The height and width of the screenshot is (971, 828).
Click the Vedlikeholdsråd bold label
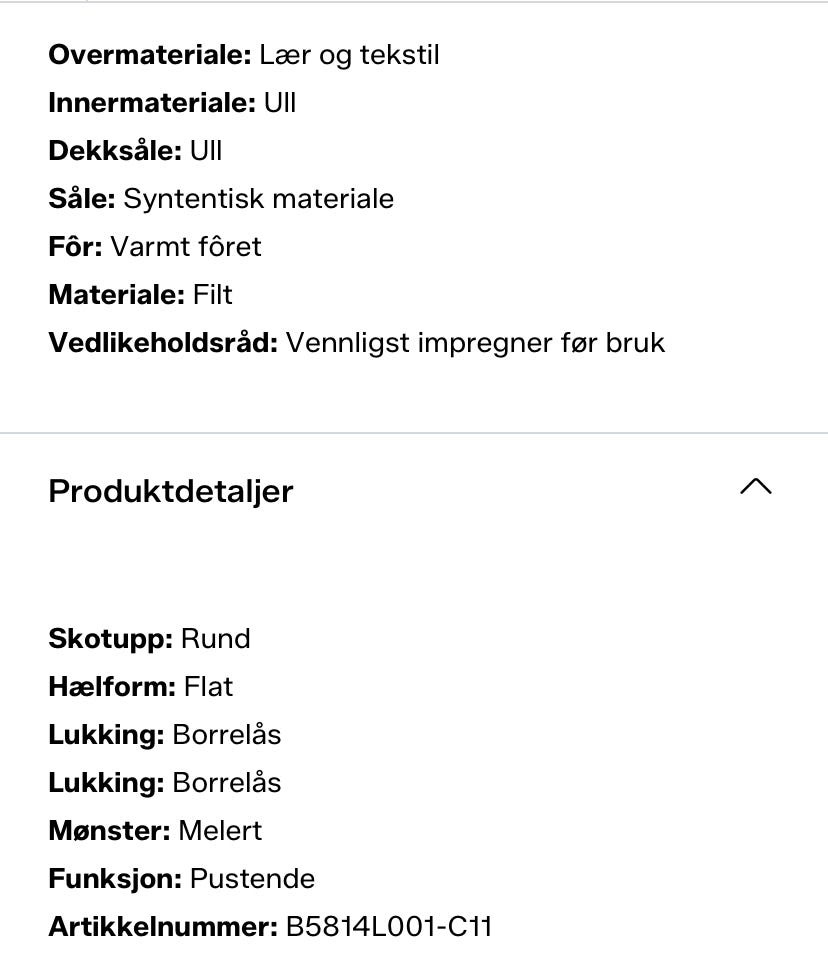click(163, 343)
